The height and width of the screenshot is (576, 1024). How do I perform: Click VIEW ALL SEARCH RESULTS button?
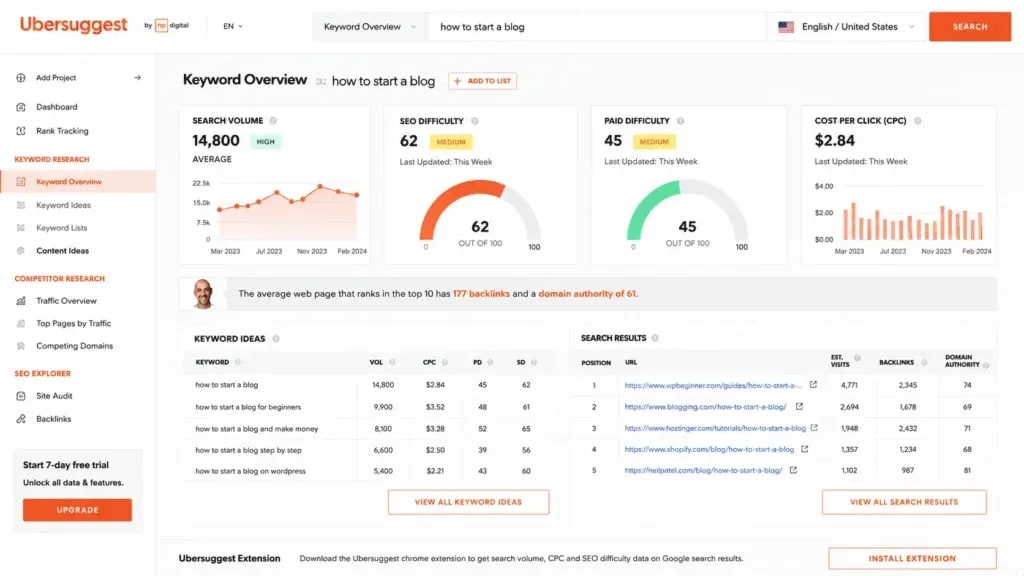(x=904, y=502)
